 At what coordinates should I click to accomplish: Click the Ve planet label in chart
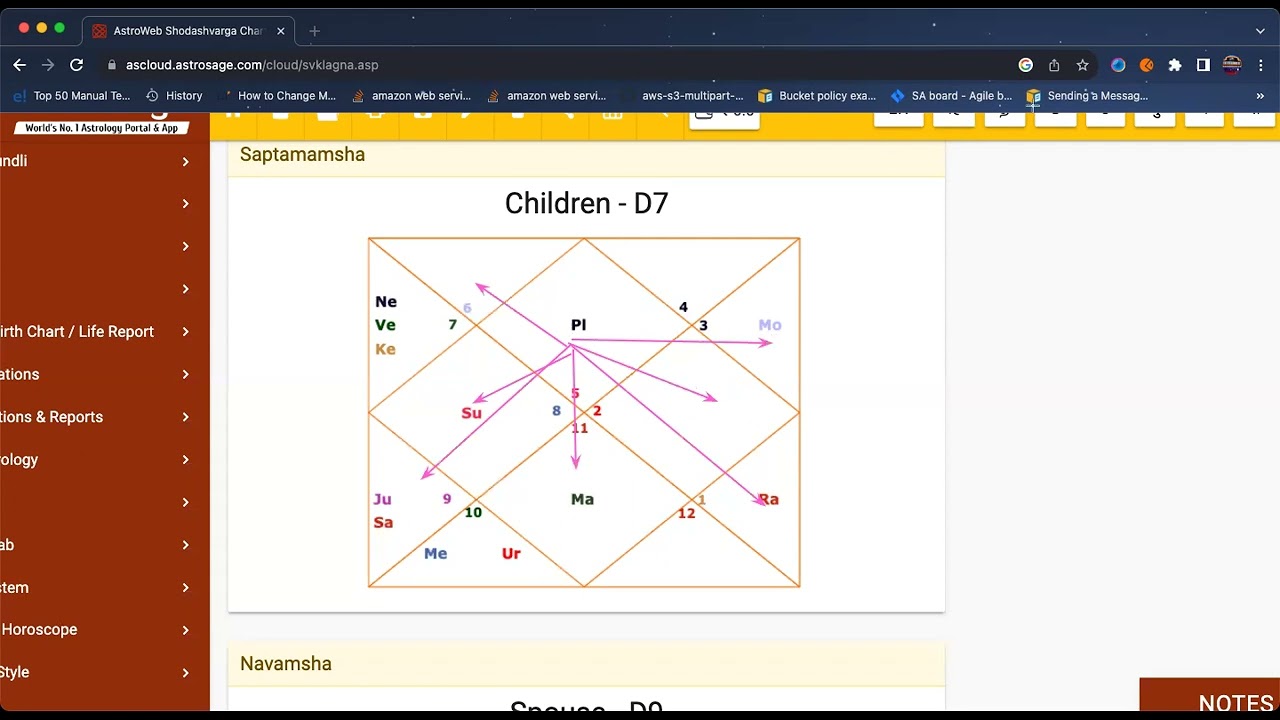[x=385, y=326]
